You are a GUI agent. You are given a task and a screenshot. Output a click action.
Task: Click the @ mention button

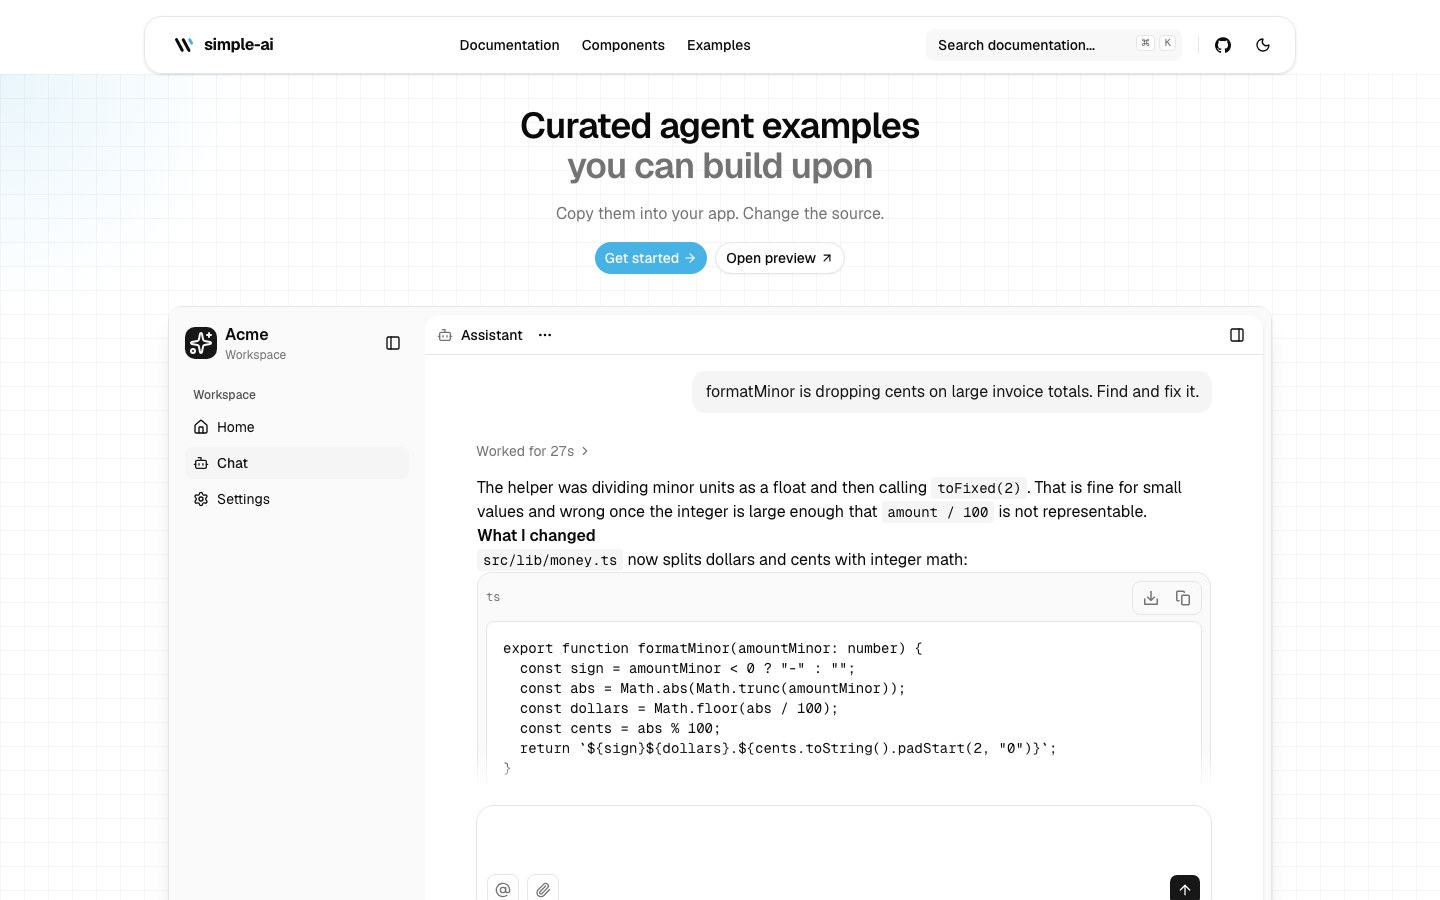[x=503, y=889]
